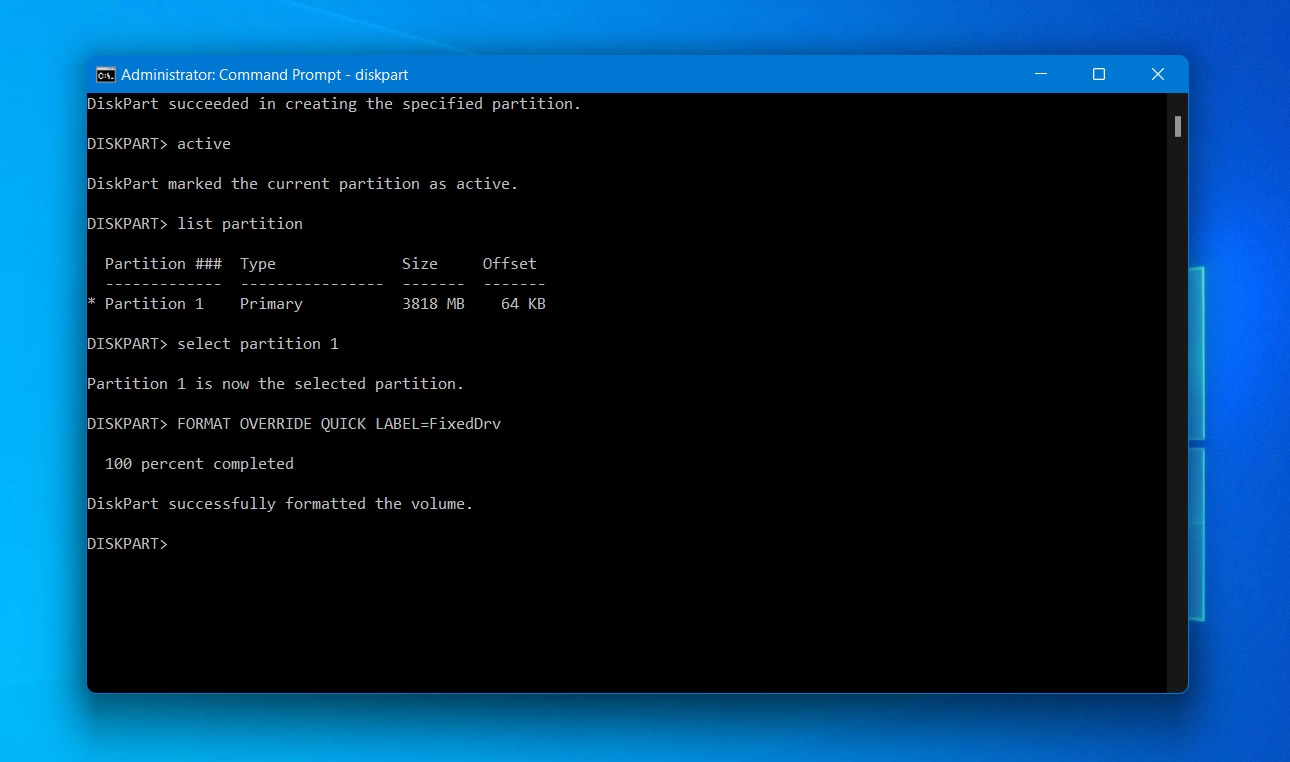This screenshot has width=1290, height=762.
Task: Click 'DiskPart marked the current partition as active.'
Action: [303, 184]
